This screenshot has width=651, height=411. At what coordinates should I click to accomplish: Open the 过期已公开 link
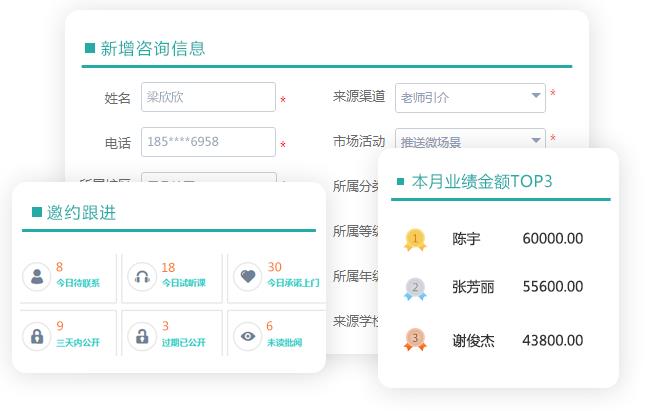tap(184, 342)
